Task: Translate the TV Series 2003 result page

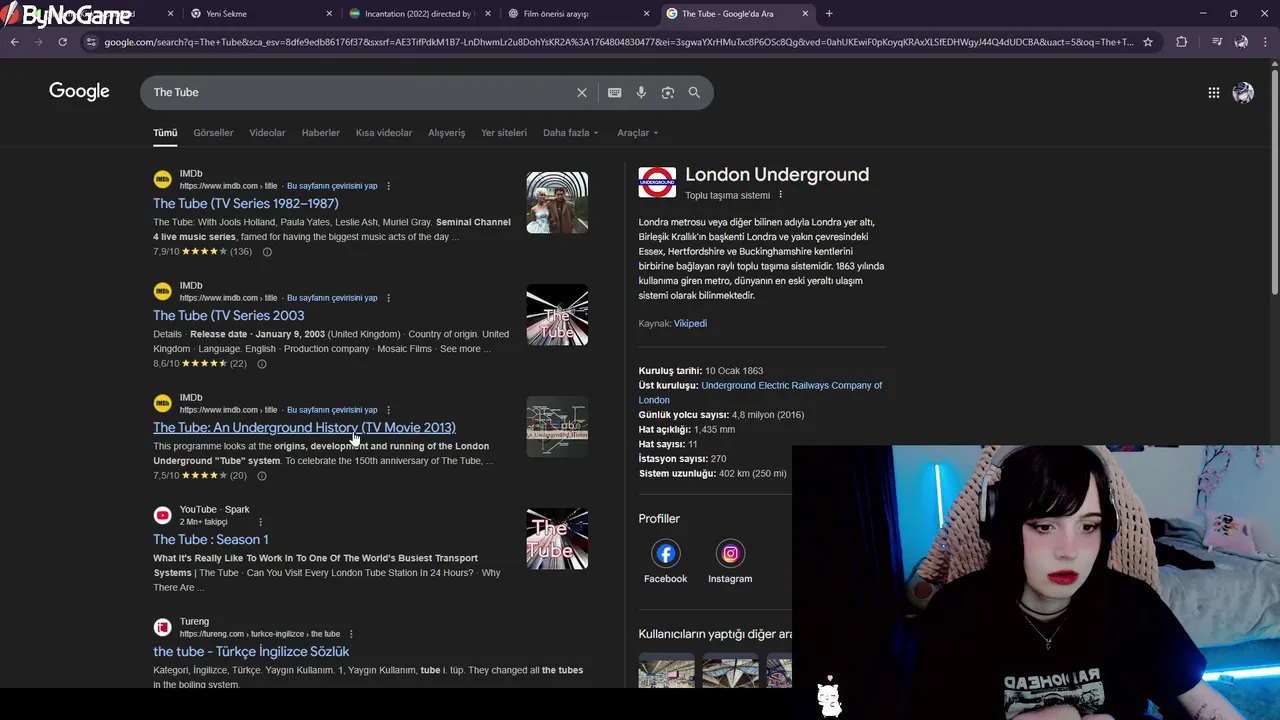Action: [332, 298]
